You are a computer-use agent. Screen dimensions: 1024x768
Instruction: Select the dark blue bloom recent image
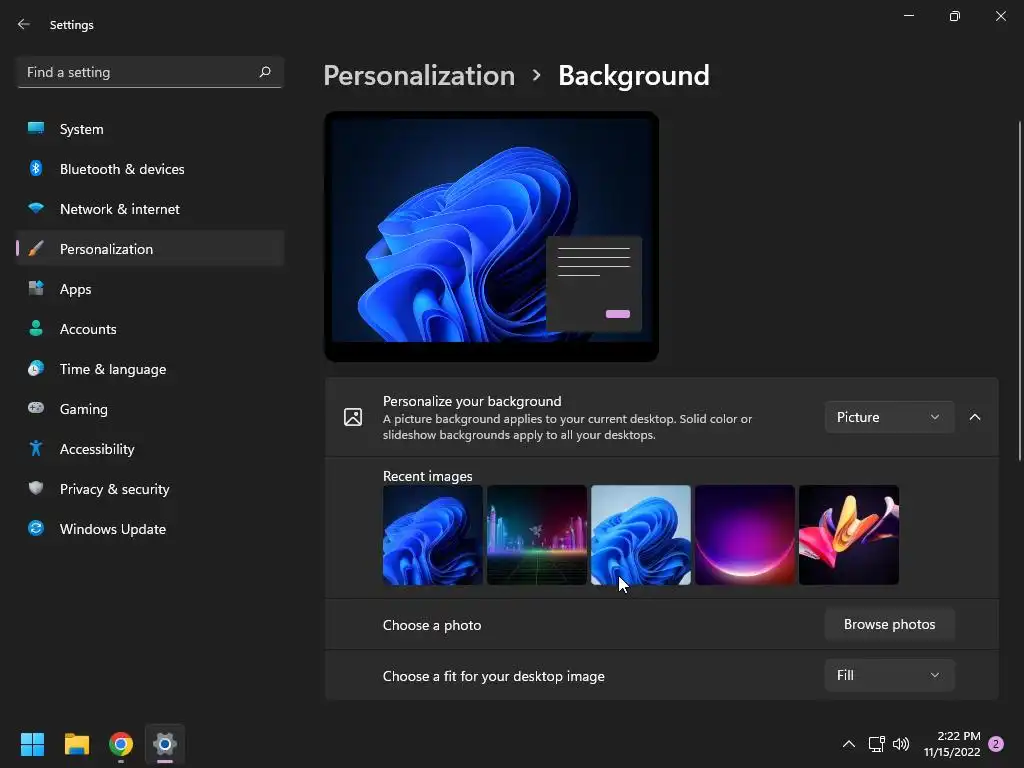[432, 535]
